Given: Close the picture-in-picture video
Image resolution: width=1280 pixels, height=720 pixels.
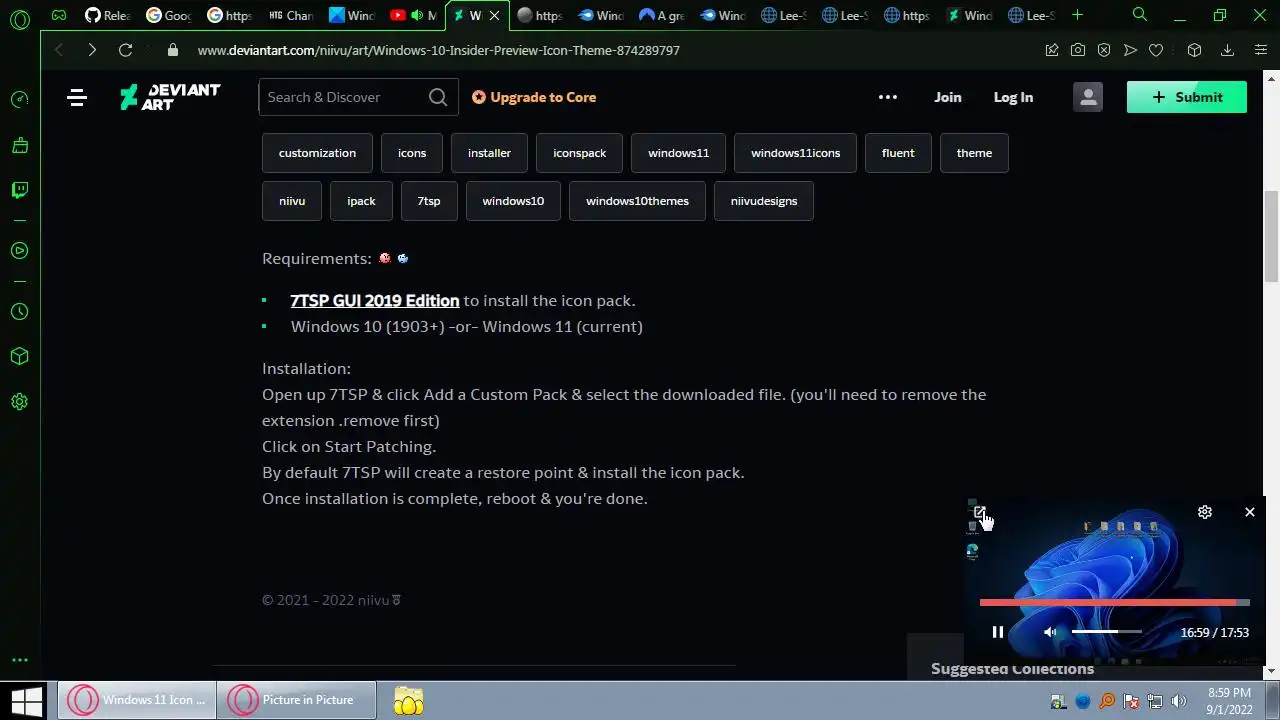Looking at the screenshot, I should click(1249, 512).
